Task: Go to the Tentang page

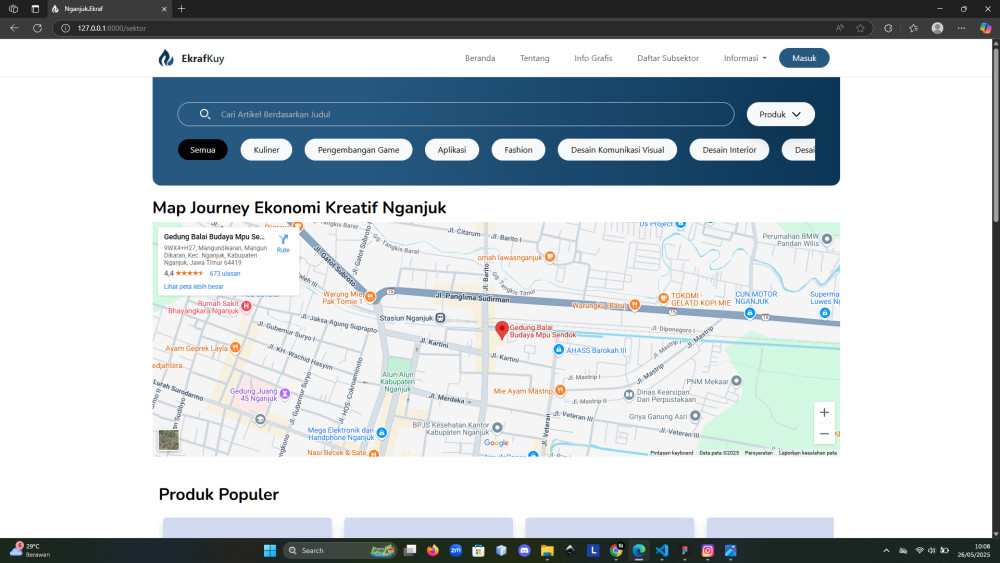Action: (534, 58)
